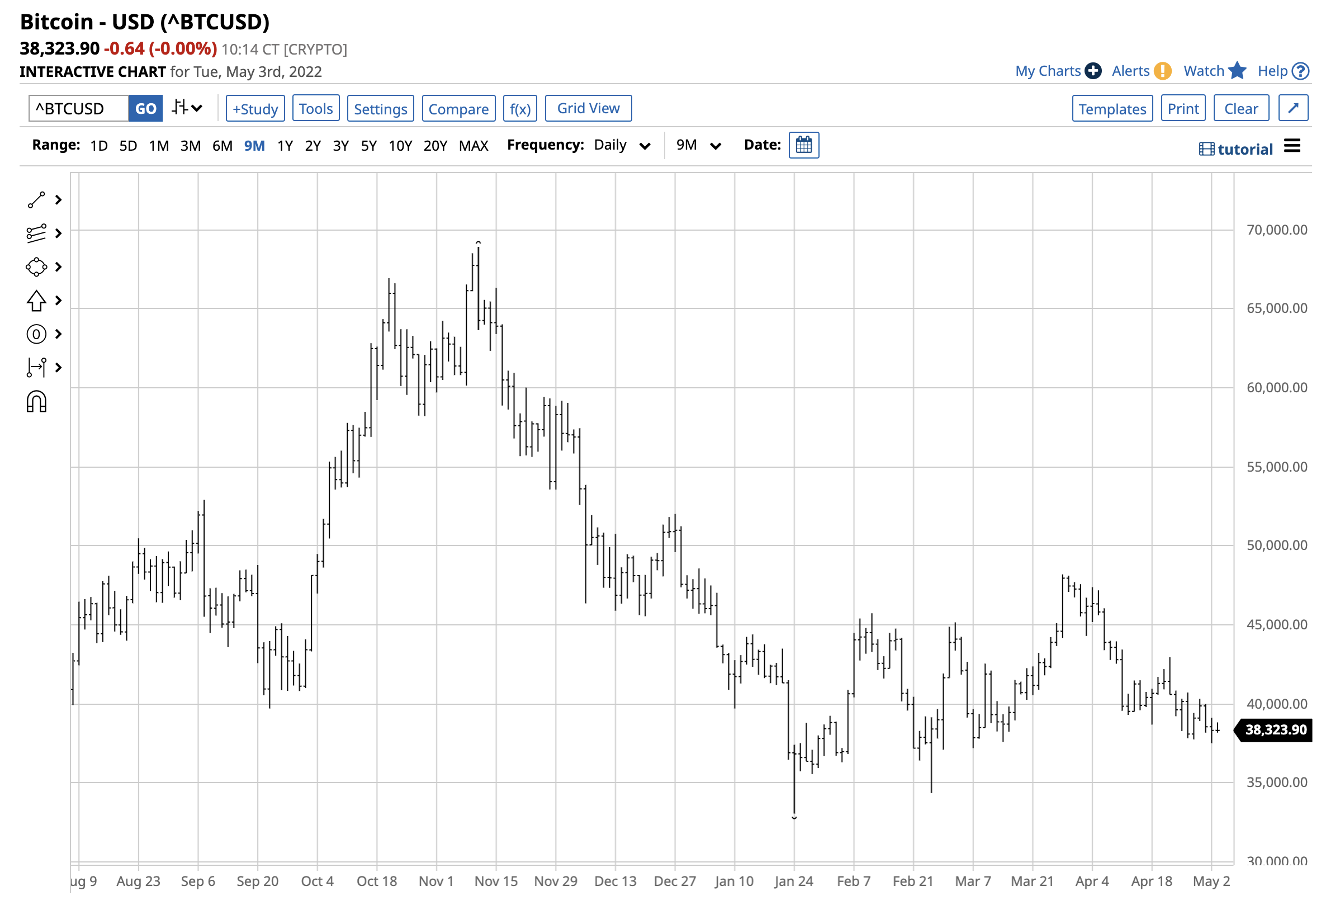This screenshot has width=1340, height=924.
Task: Select the up arrow marker tool
Action: [x=36, y=300]
